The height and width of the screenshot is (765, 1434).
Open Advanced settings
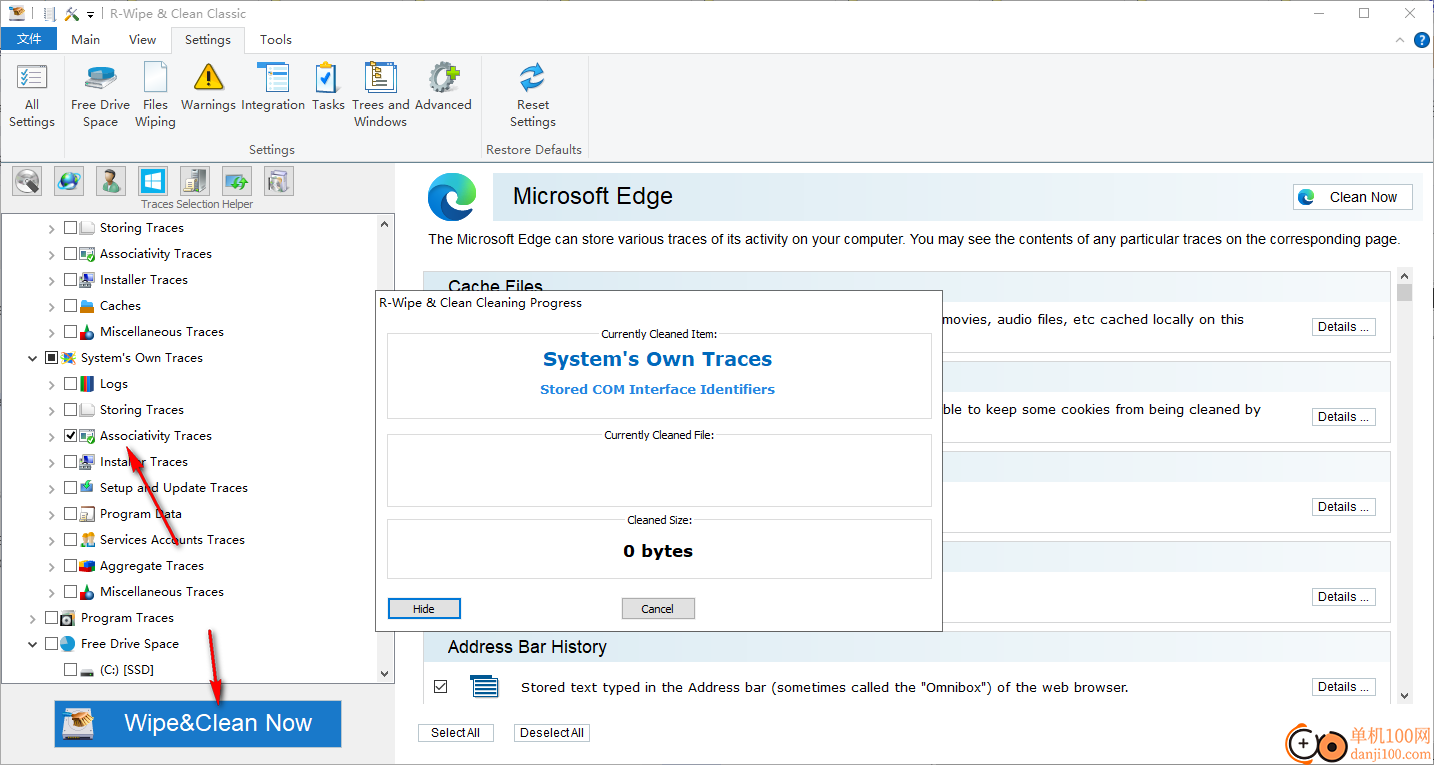point(443,88)
